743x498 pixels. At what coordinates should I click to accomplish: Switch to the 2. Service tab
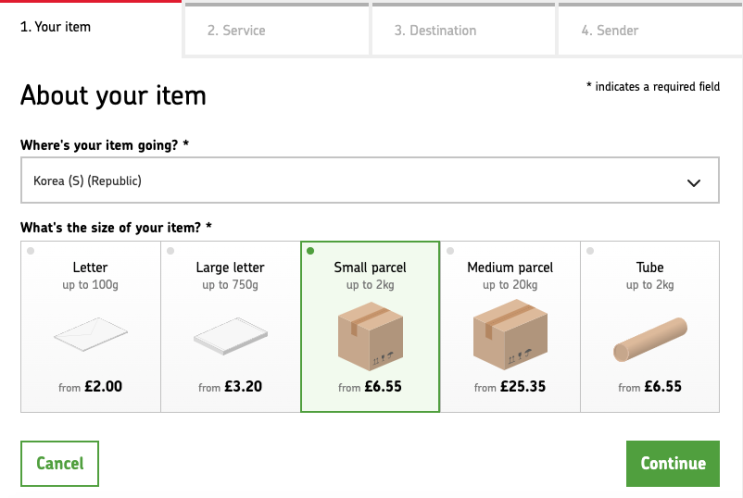coord(277,30)
